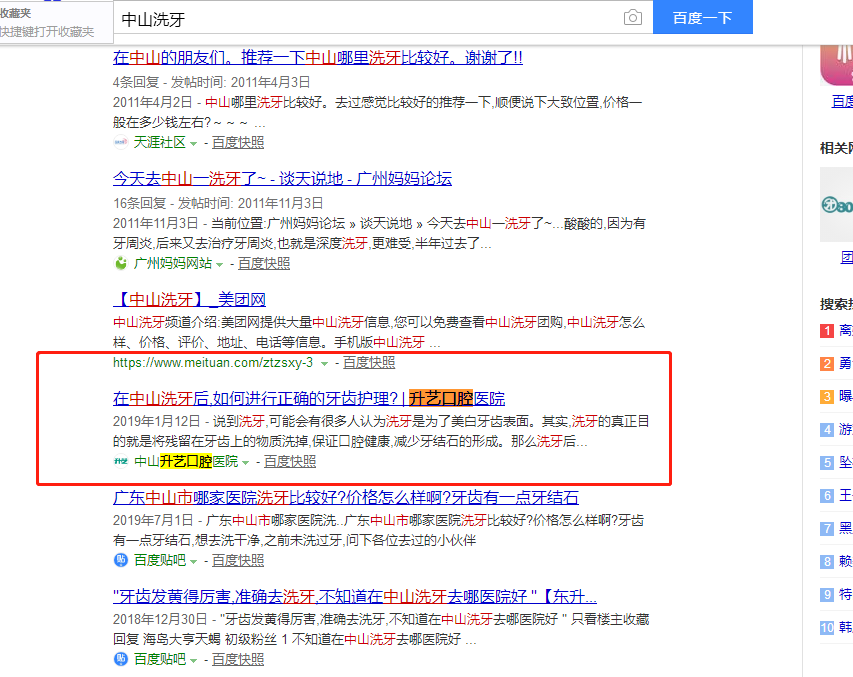Click the 广州妈妈网站 site icon
Image resolution: width=853 pixels, height=677 pixels.
coord(121,263)
